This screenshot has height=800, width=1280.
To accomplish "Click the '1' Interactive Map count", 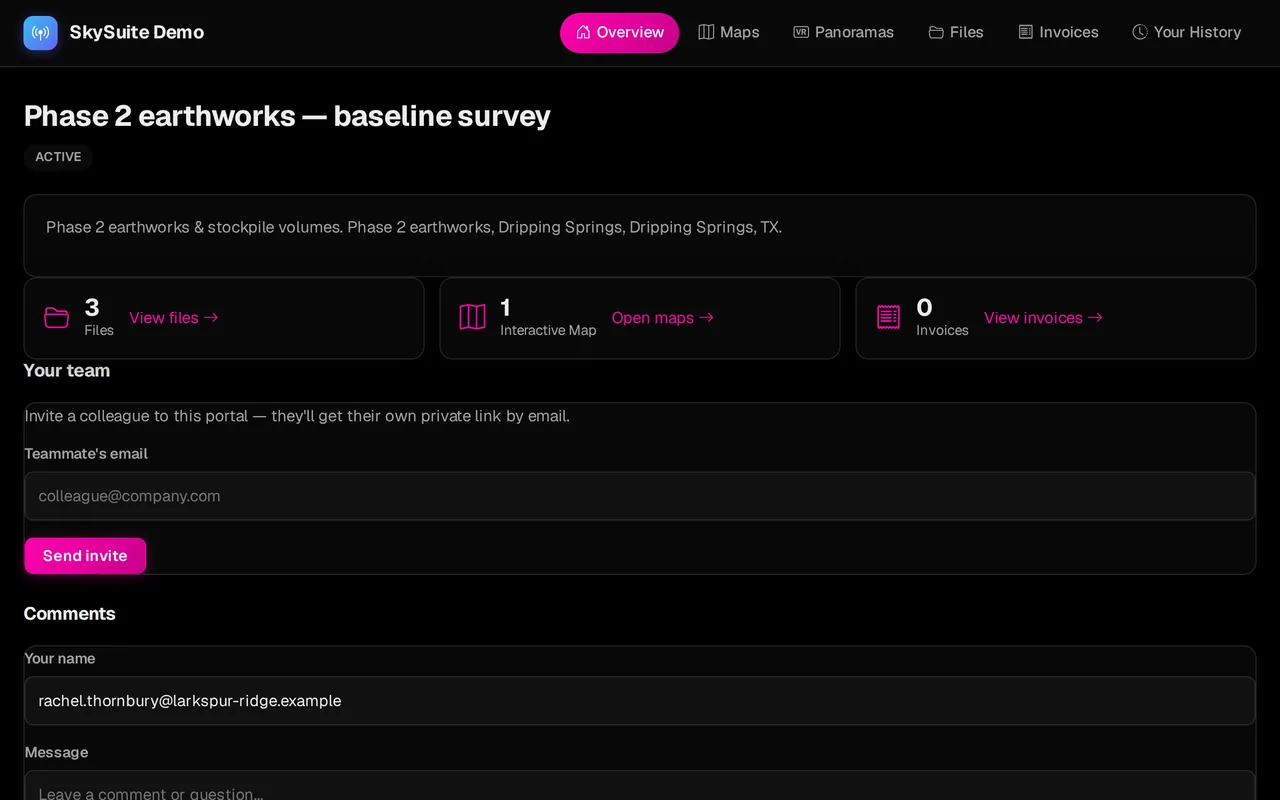I will [506, 307].
